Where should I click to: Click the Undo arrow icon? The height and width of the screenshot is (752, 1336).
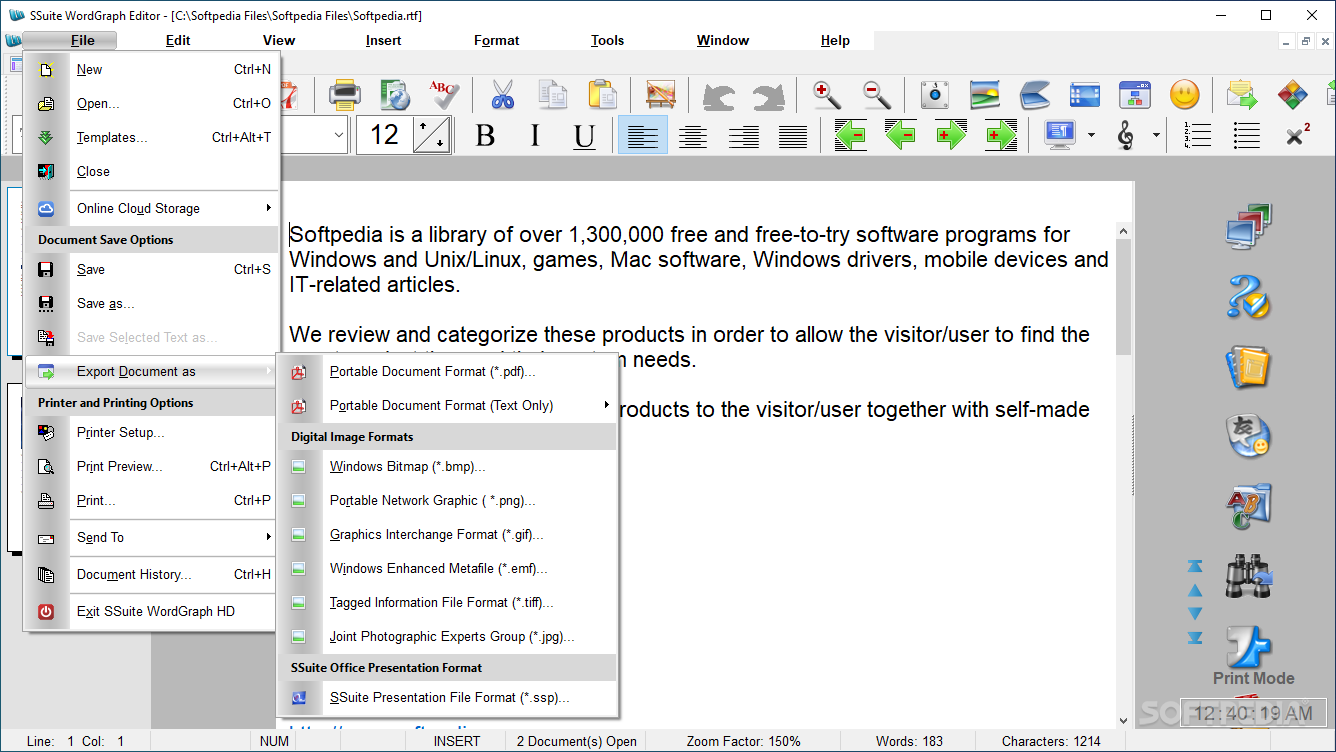click(x=719, y=96)
